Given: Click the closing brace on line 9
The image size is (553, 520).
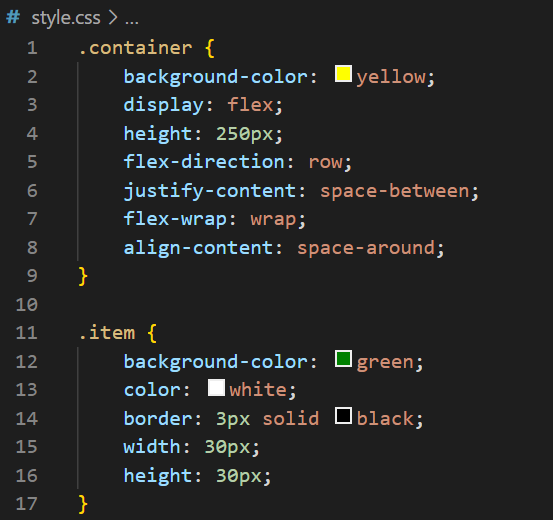Looking at the screenshot, I should point(83,276).
